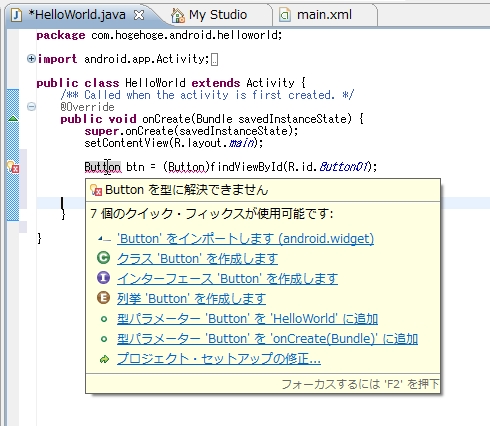This screenshot has height=426, width=490.
Task: Click the house icon on My Studio tab
Action: 178,15
